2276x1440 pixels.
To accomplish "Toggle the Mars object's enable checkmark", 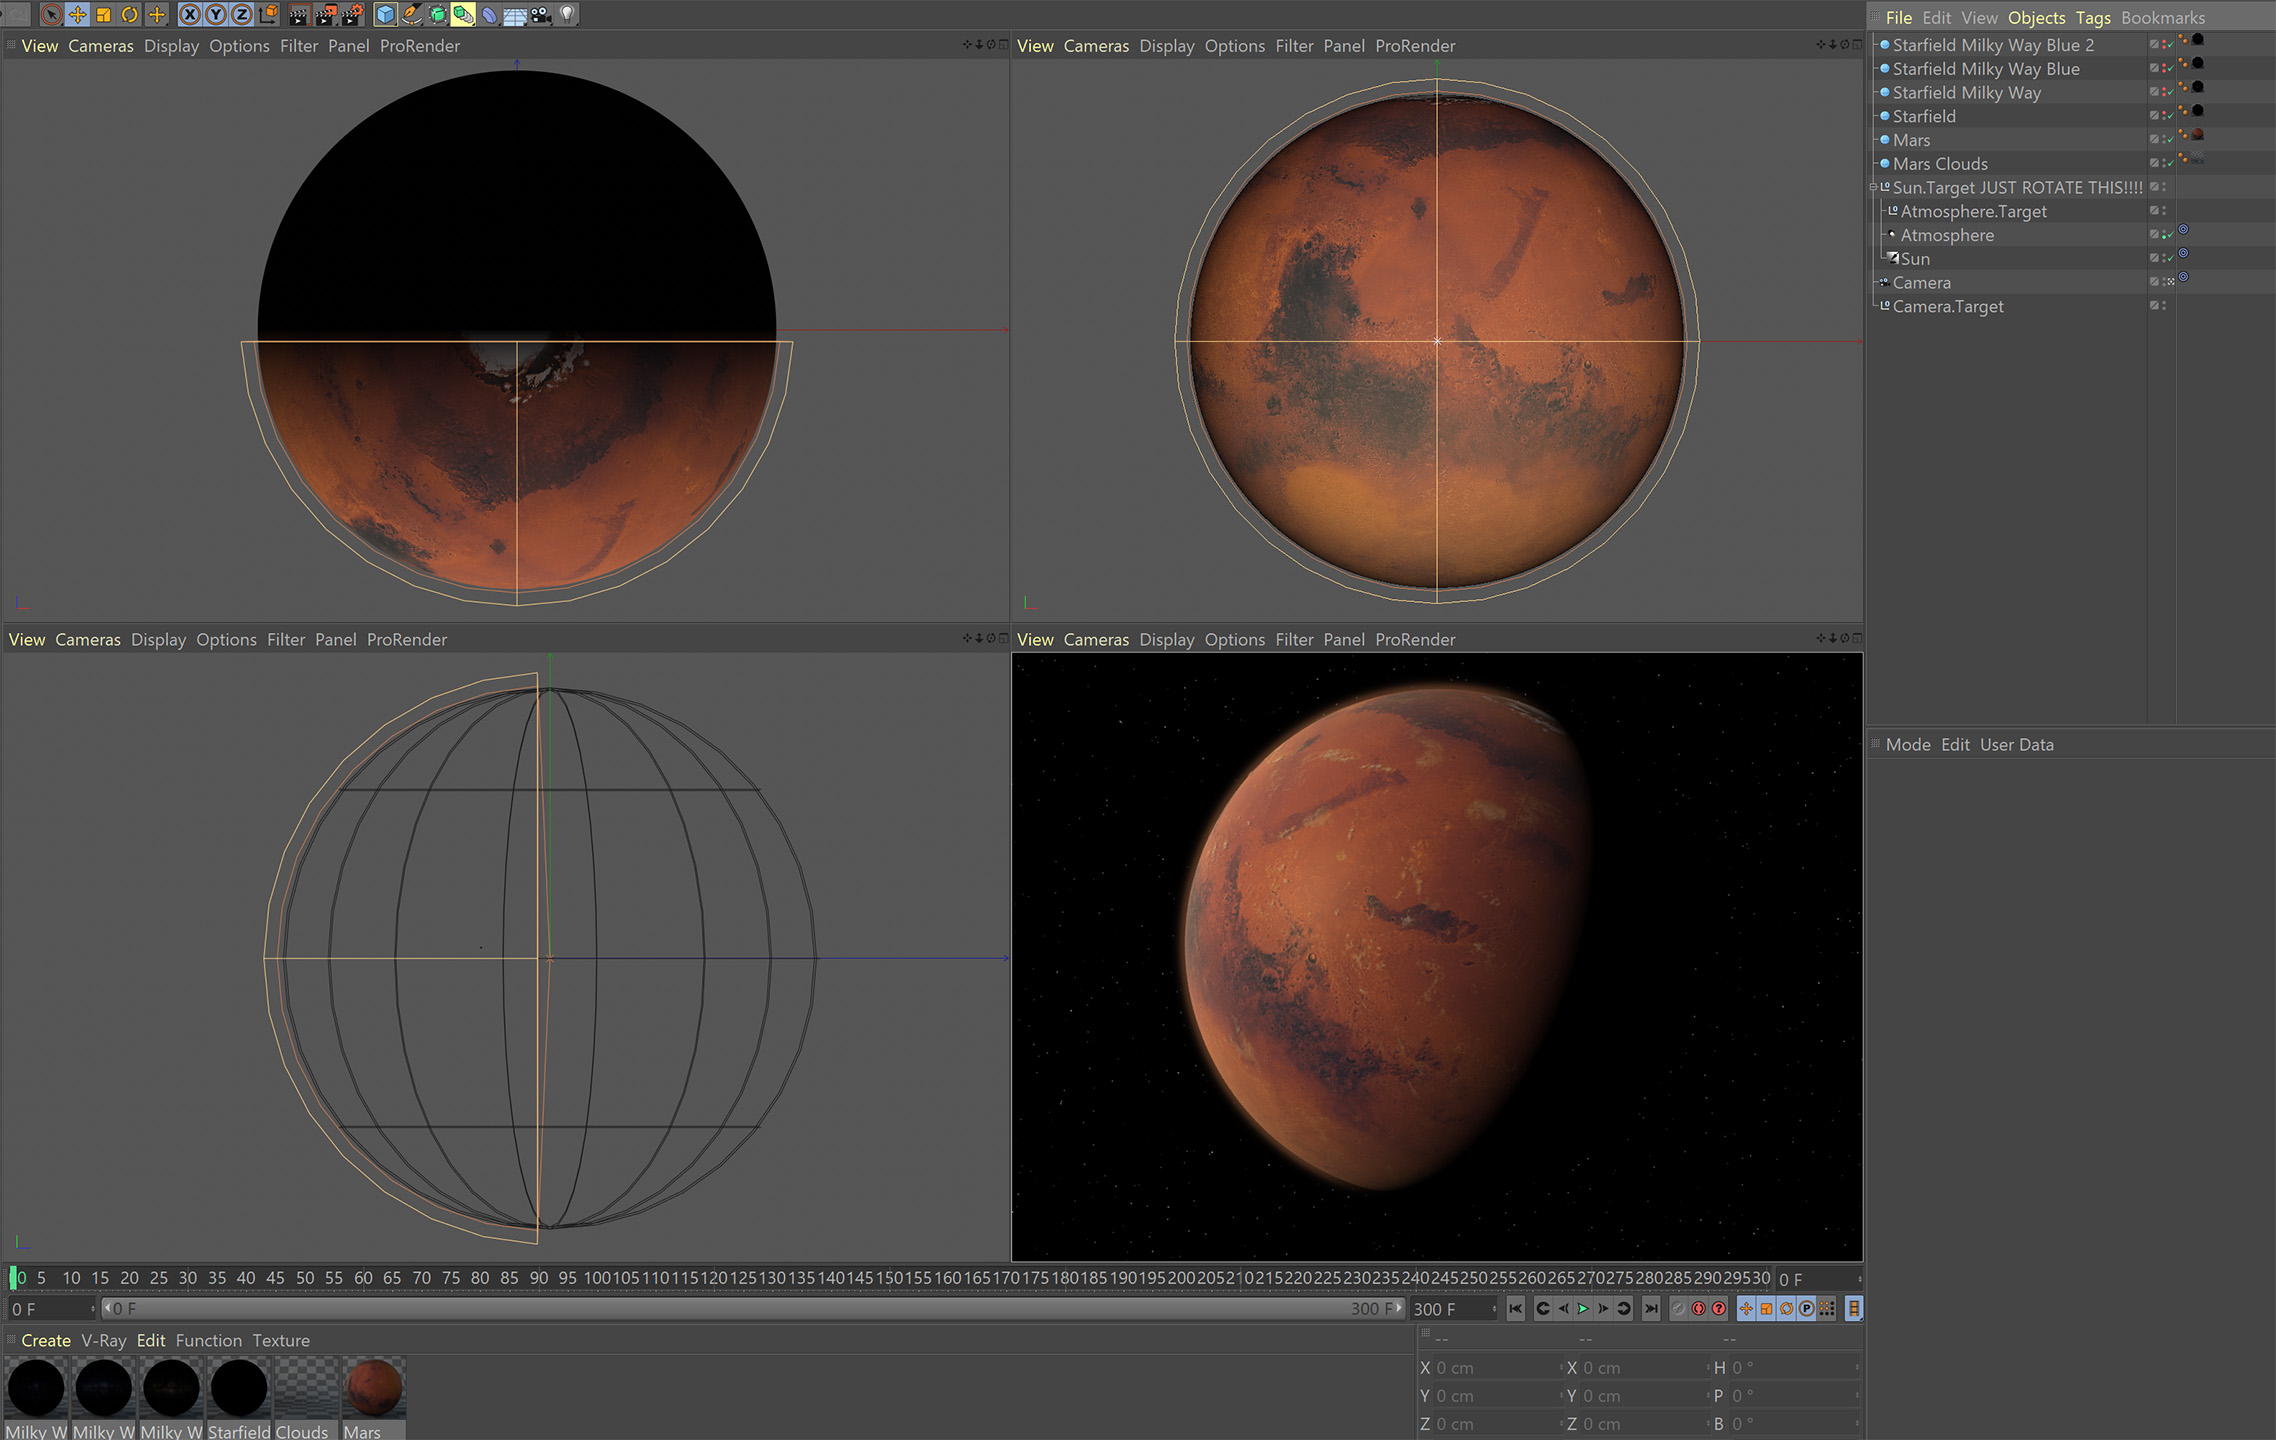I will pos(2169,141).
